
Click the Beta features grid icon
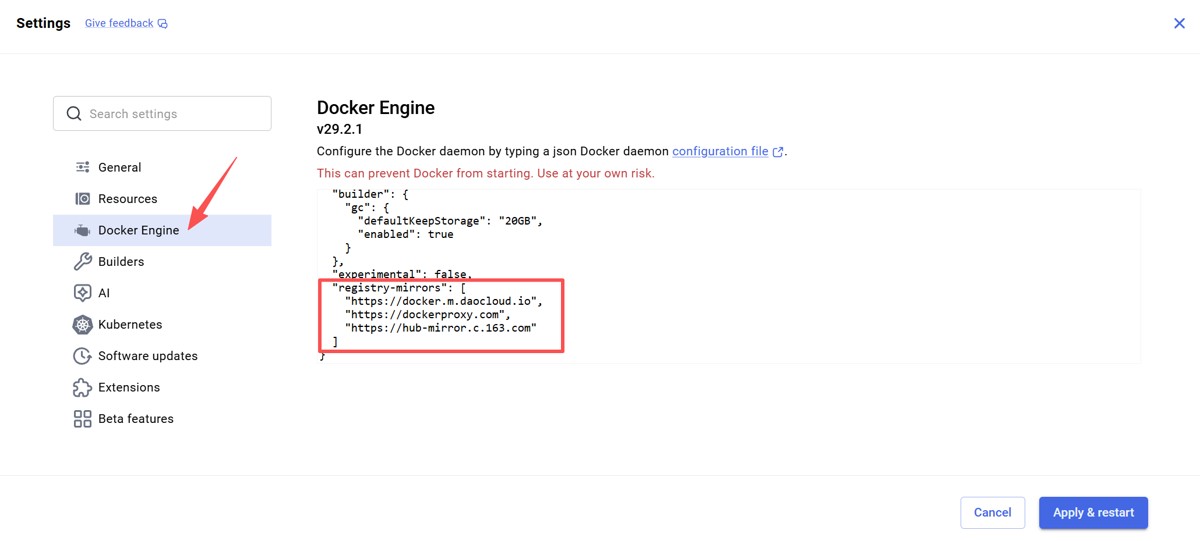(x=82, y=419)
